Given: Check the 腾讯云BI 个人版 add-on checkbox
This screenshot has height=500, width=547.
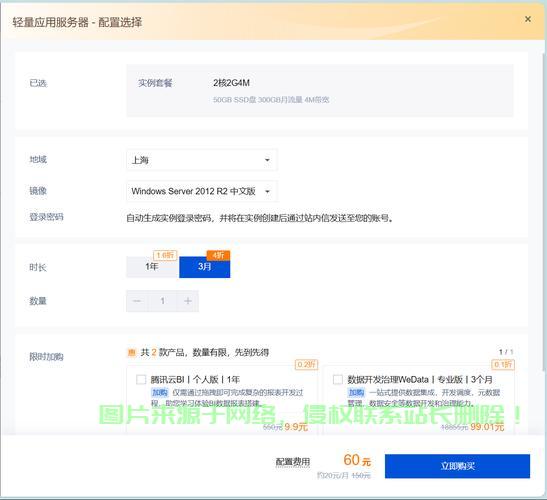Looking at the screenshot, I should [x=141, y=379].
